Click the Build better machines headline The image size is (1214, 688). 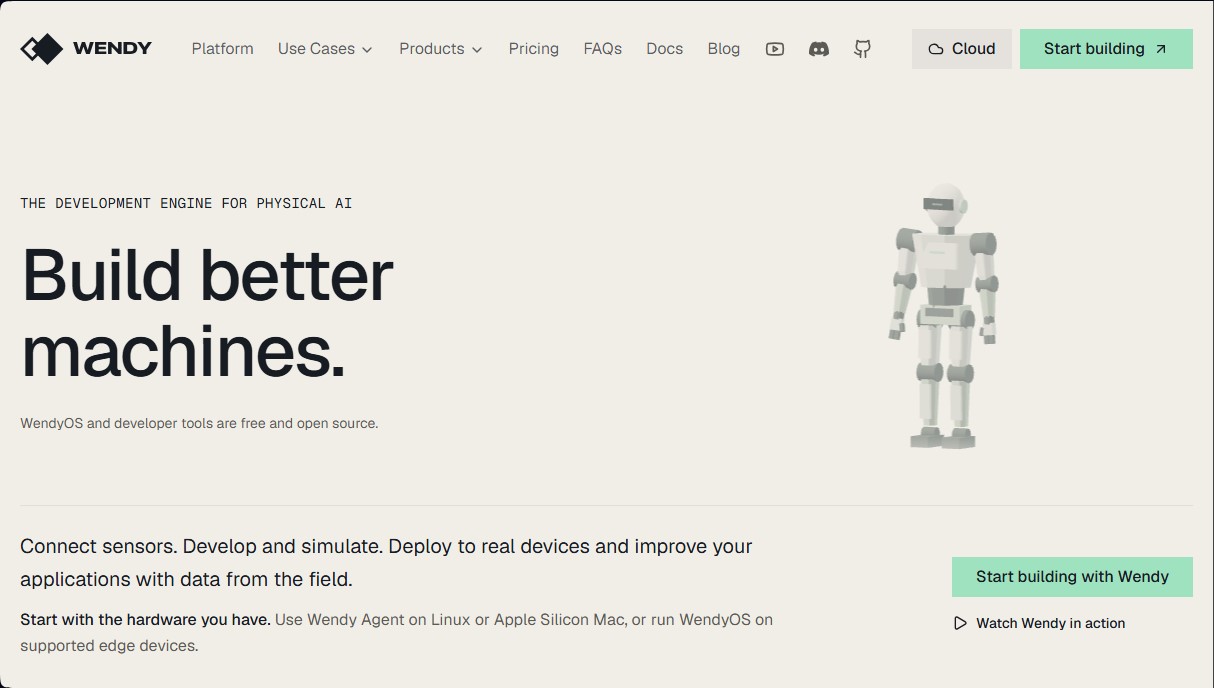click(207, 313)
